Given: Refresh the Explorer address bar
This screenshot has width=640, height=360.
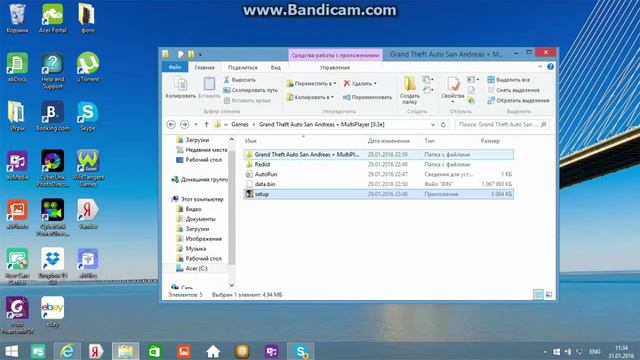Looking at the screenshot, I should point(443,124).
